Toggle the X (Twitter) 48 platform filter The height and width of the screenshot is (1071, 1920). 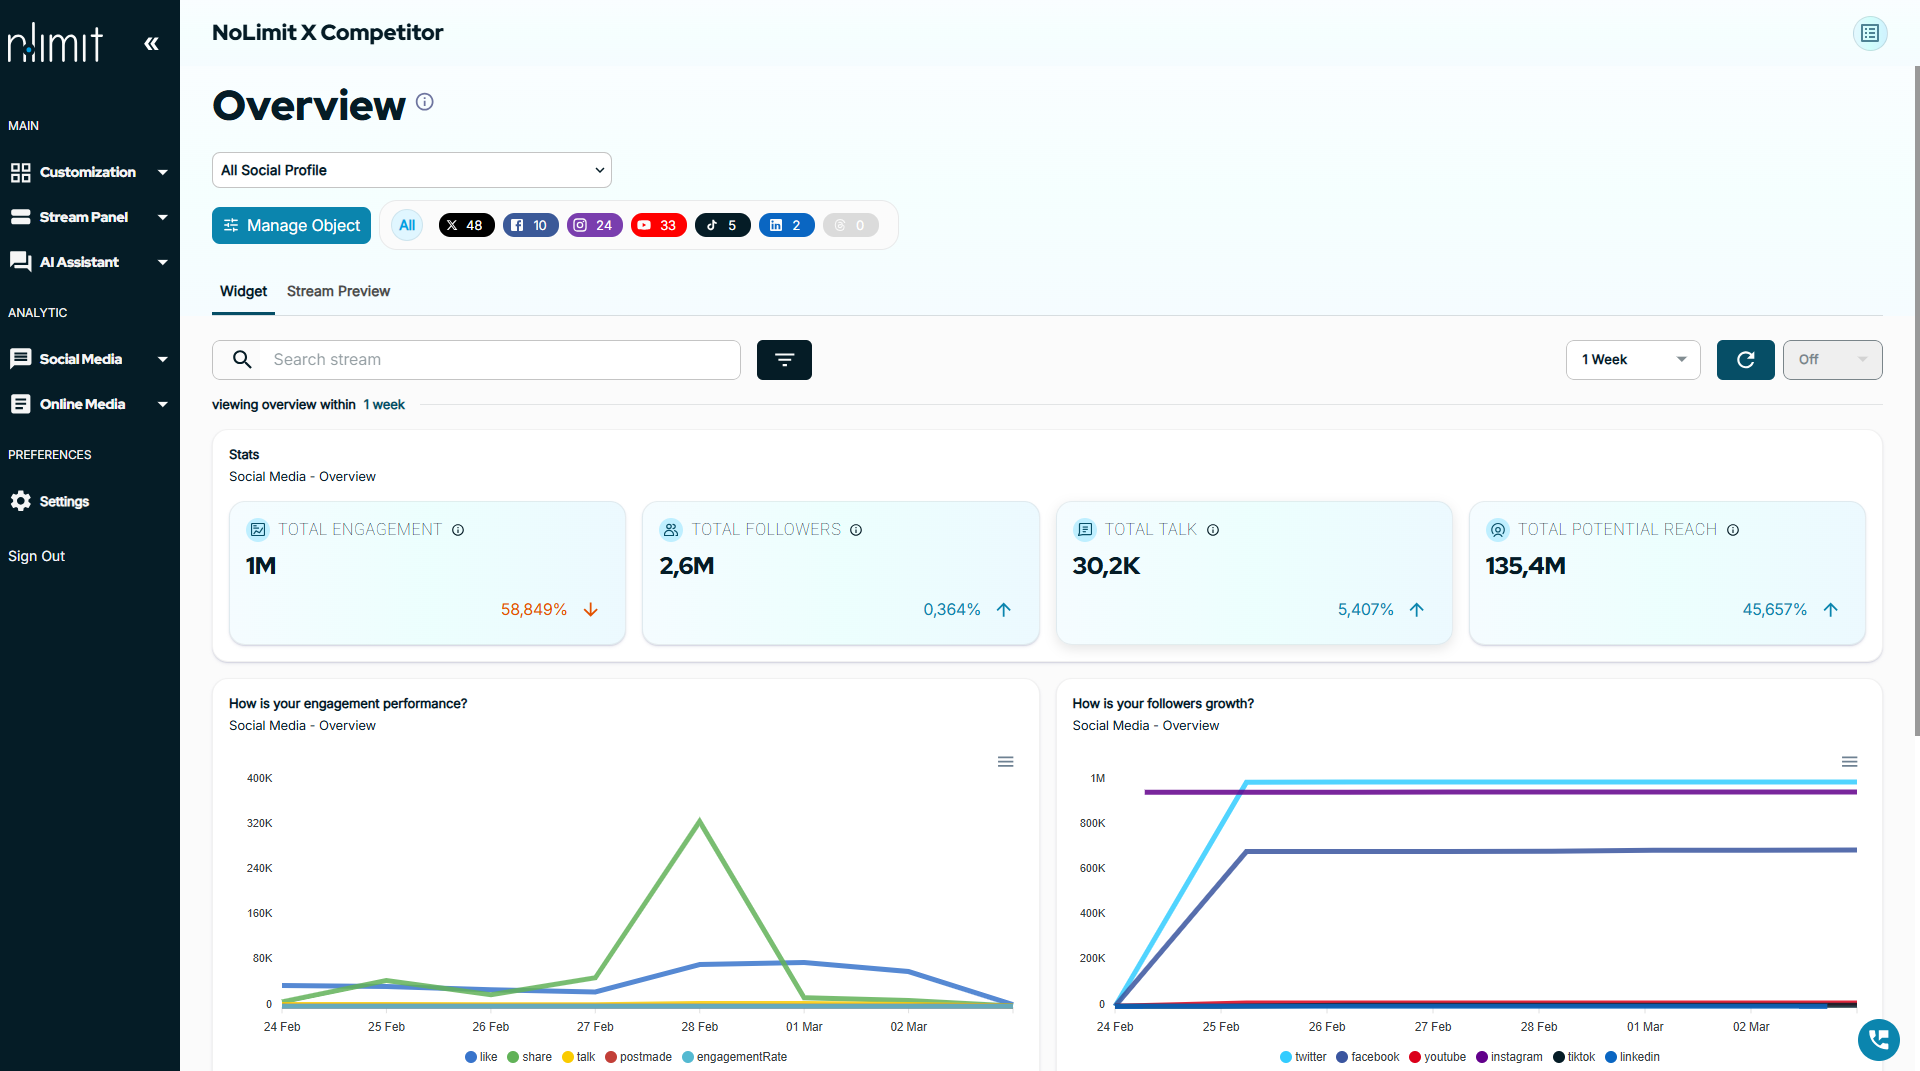pyautogui.click(x=466, y=225)
